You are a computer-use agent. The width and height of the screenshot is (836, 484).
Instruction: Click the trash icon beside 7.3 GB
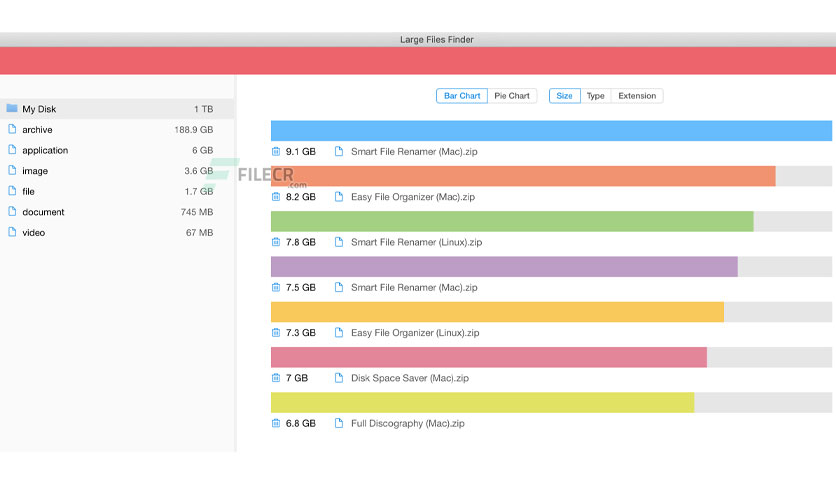(x=276, y=333)
